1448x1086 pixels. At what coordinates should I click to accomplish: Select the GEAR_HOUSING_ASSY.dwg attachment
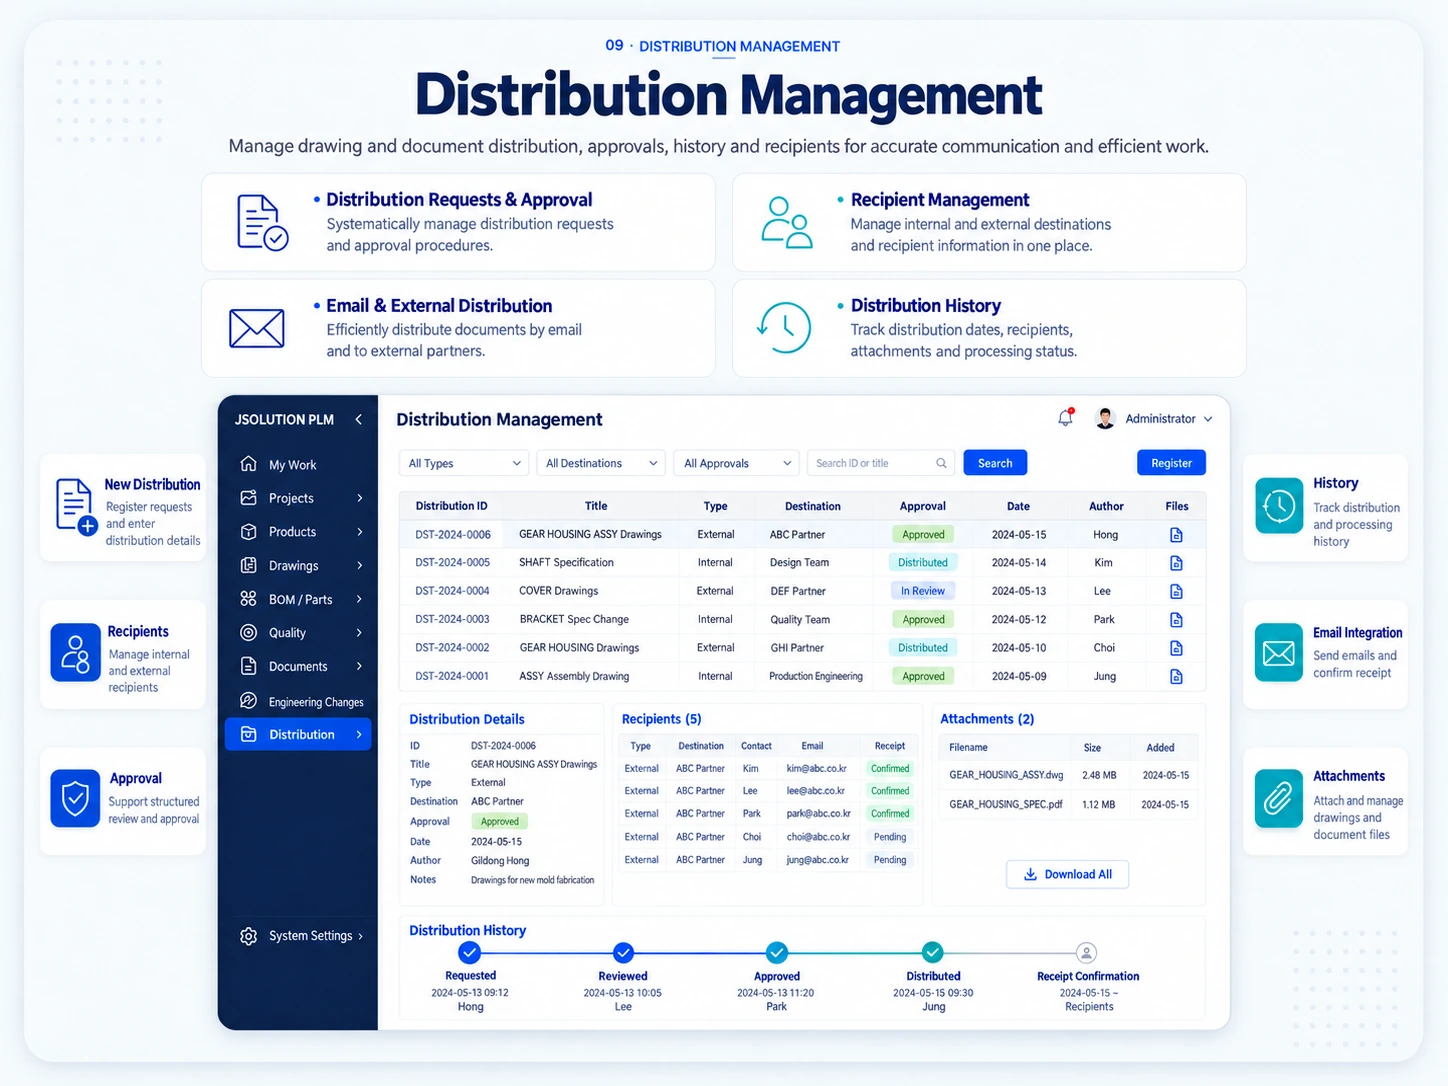coord(1006,775)
